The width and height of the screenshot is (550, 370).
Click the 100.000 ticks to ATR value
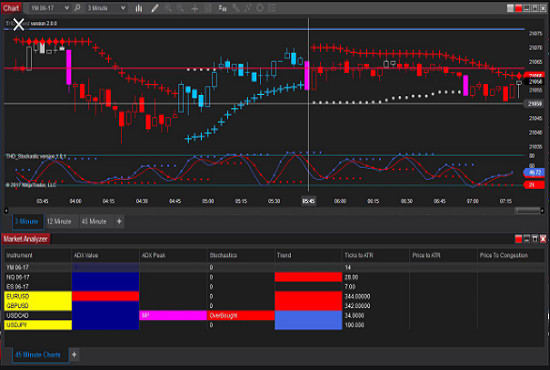(x=354, y=325)
